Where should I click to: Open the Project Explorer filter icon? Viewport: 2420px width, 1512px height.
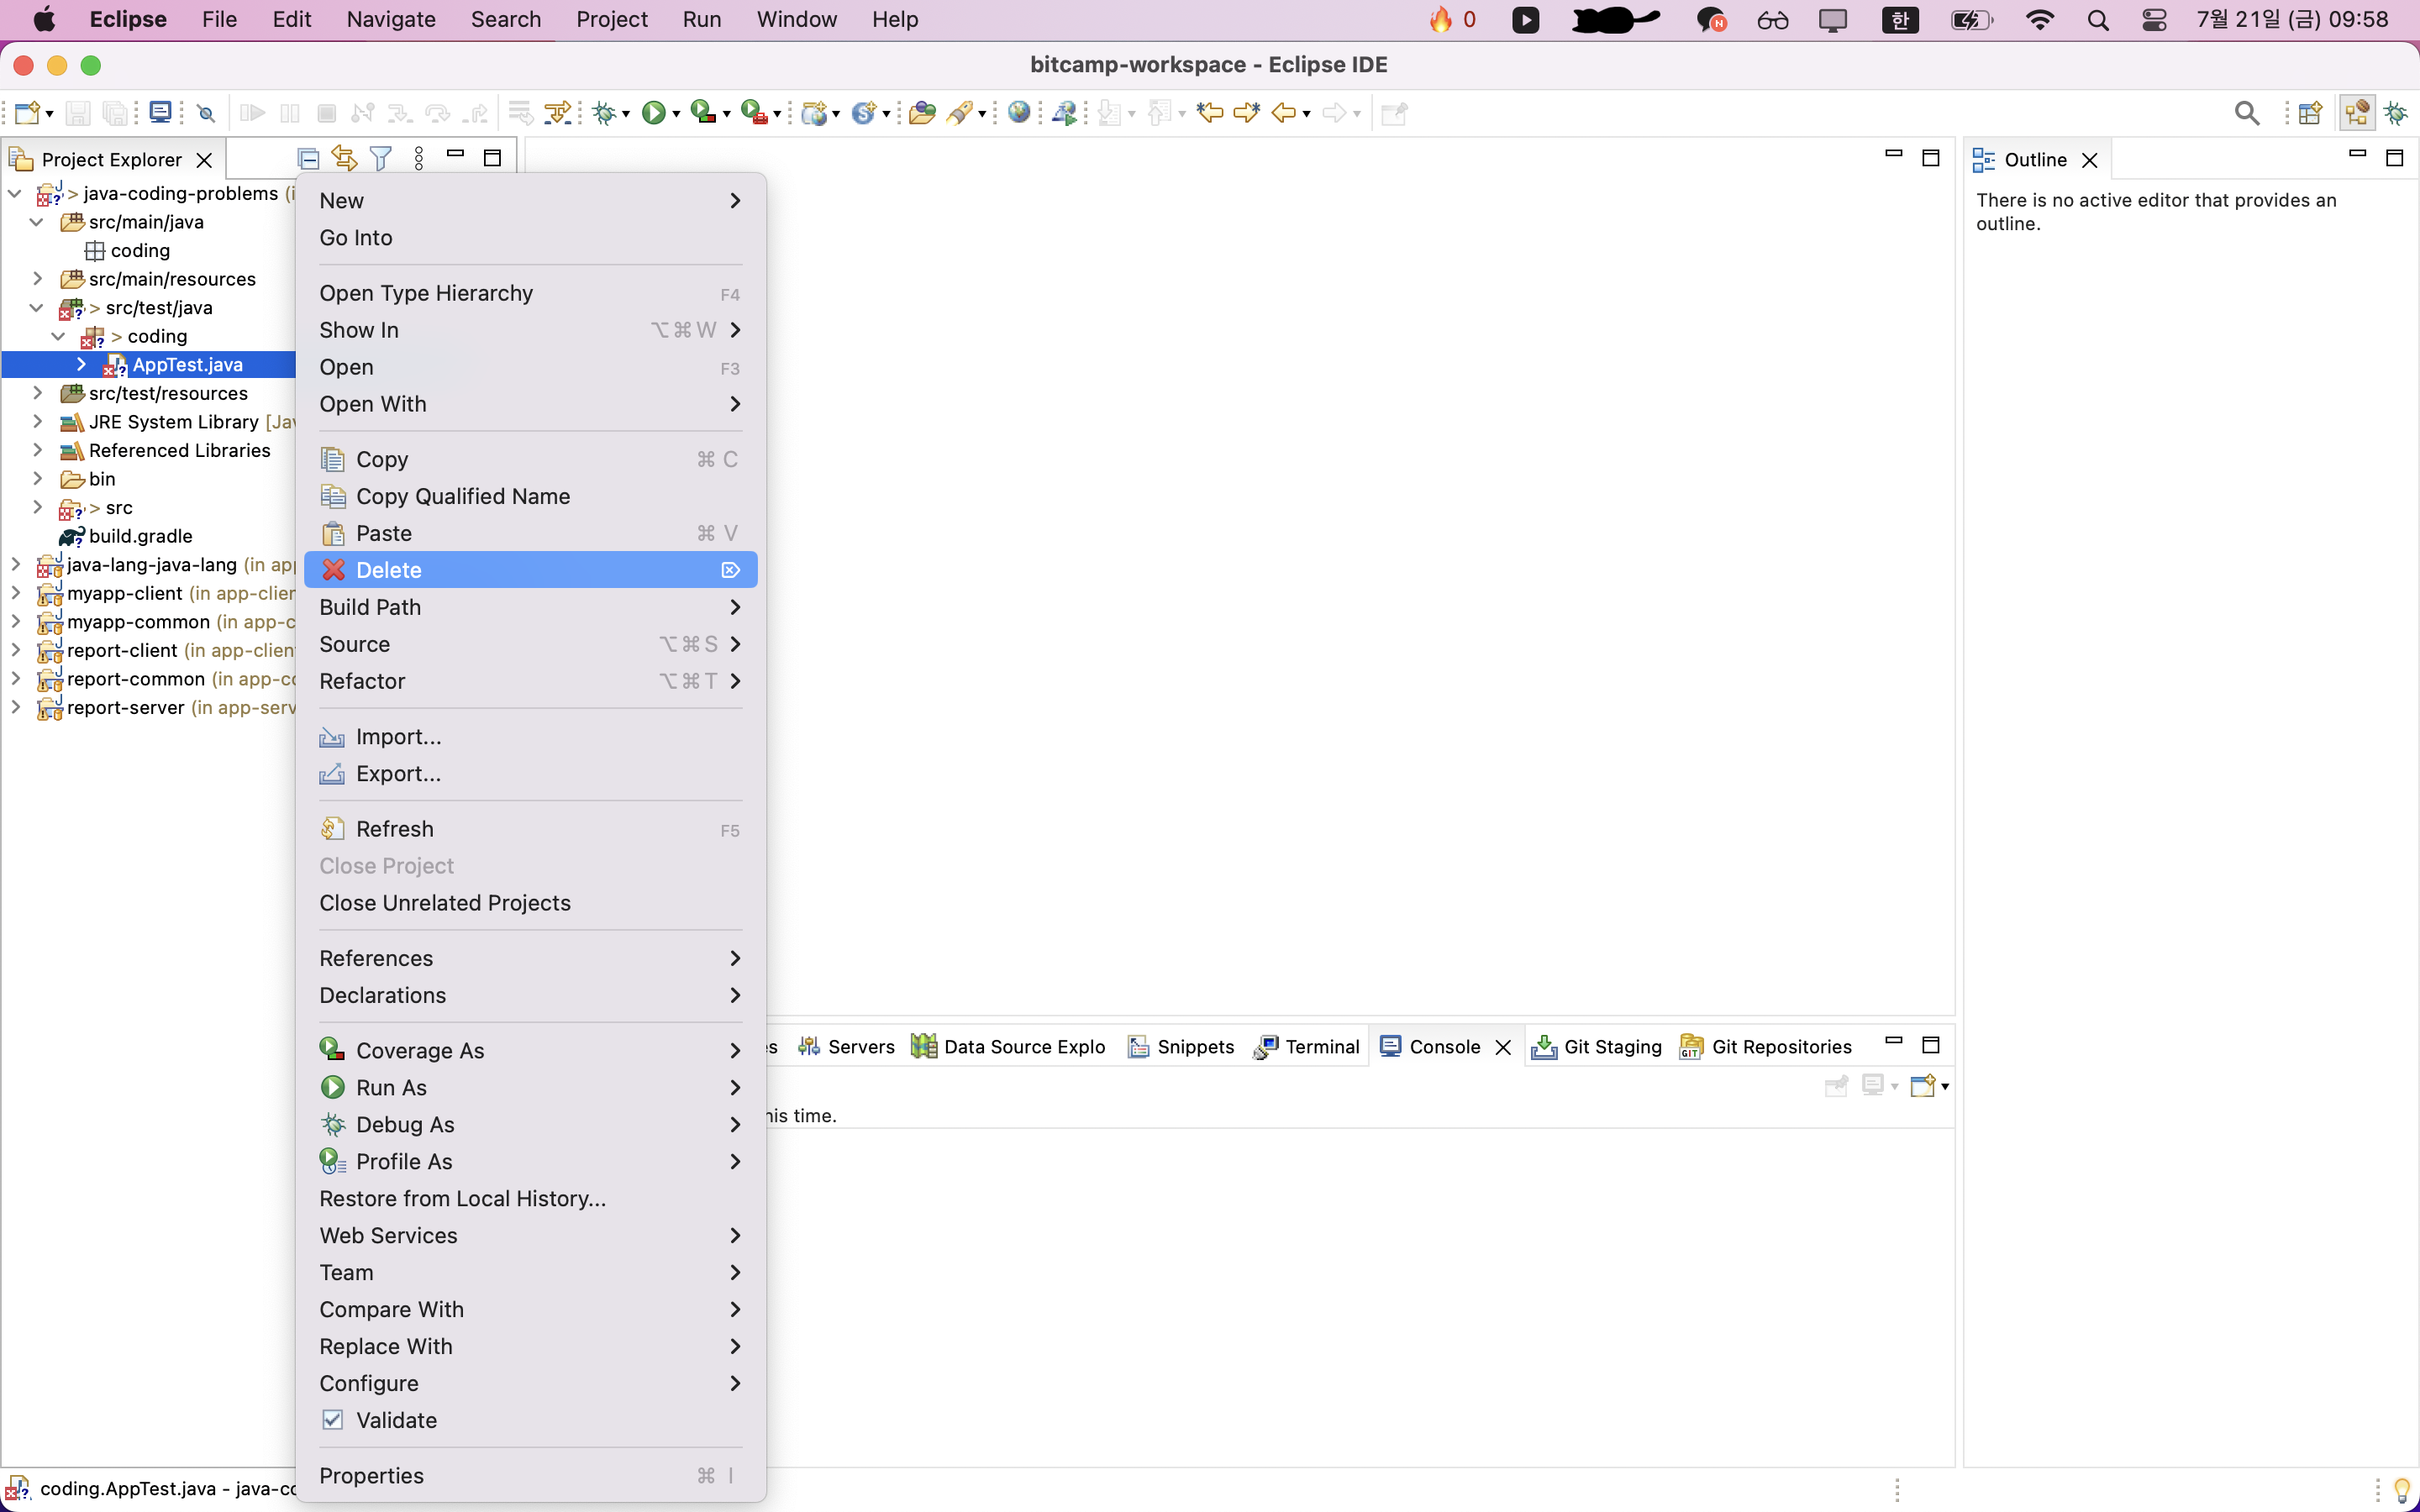(x=381, y=158)
